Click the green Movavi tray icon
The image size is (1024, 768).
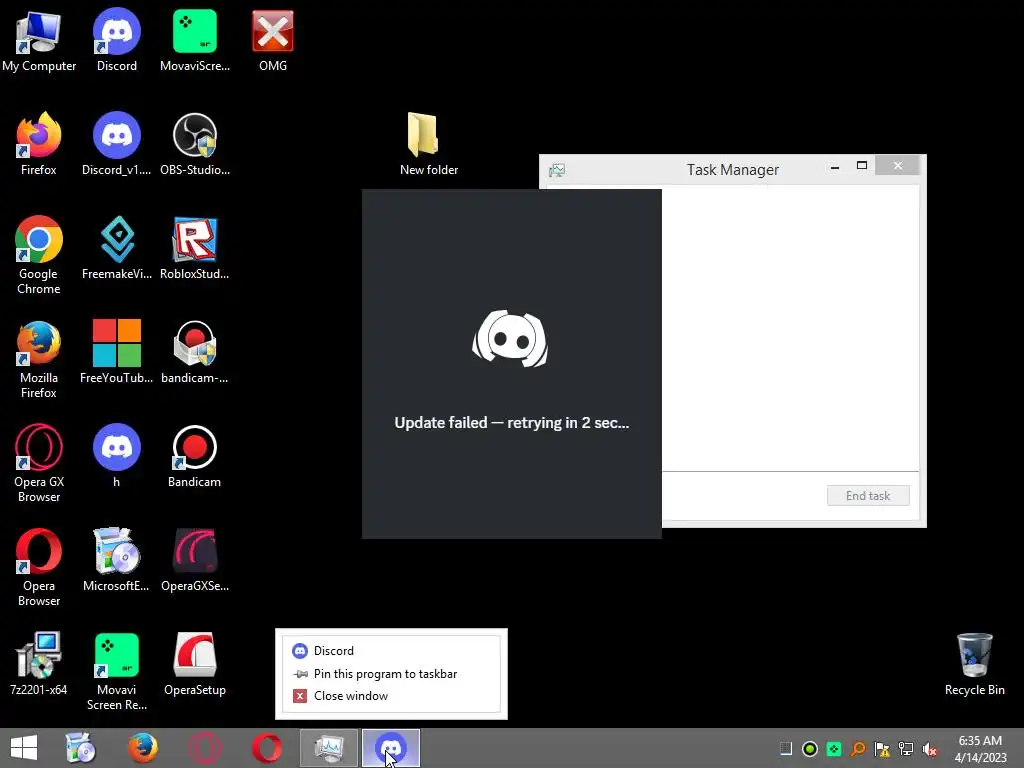pos(834,749)
